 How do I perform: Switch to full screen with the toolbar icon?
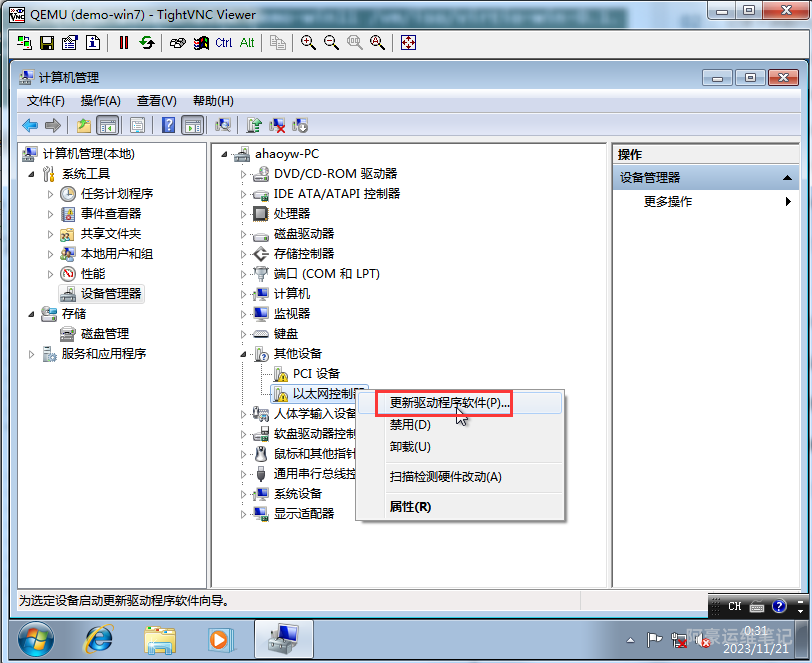[x=408, y=42]
